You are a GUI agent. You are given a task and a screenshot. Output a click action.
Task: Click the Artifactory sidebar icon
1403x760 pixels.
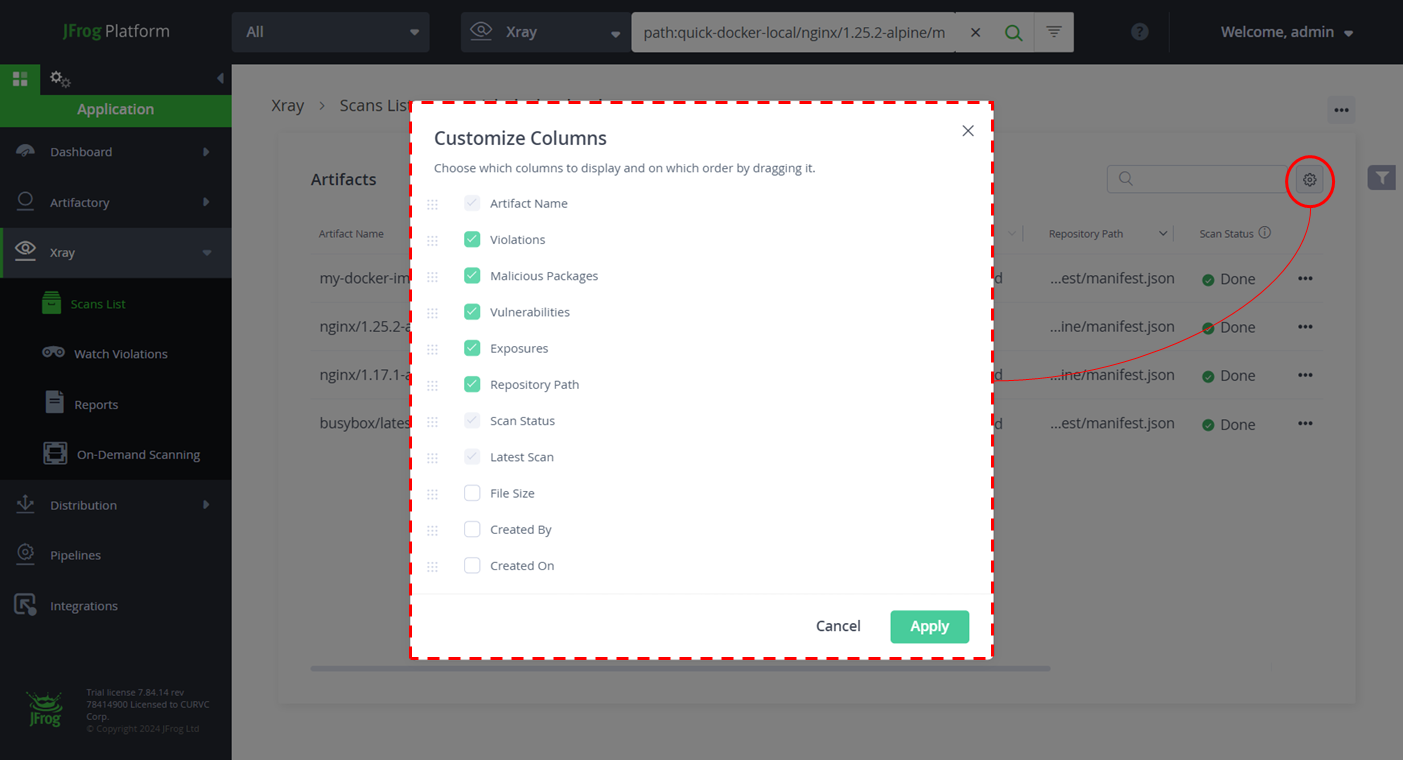tap(25, 201)
